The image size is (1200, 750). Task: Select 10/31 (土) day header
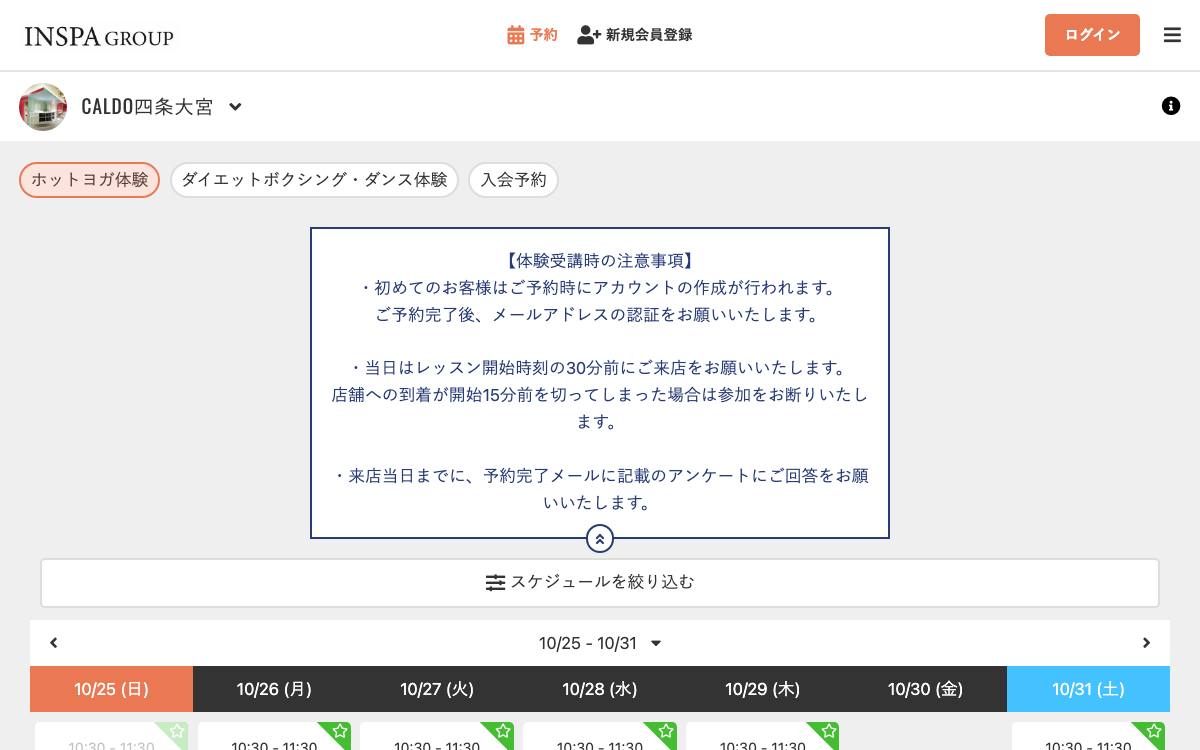[x=1088, y=689]
